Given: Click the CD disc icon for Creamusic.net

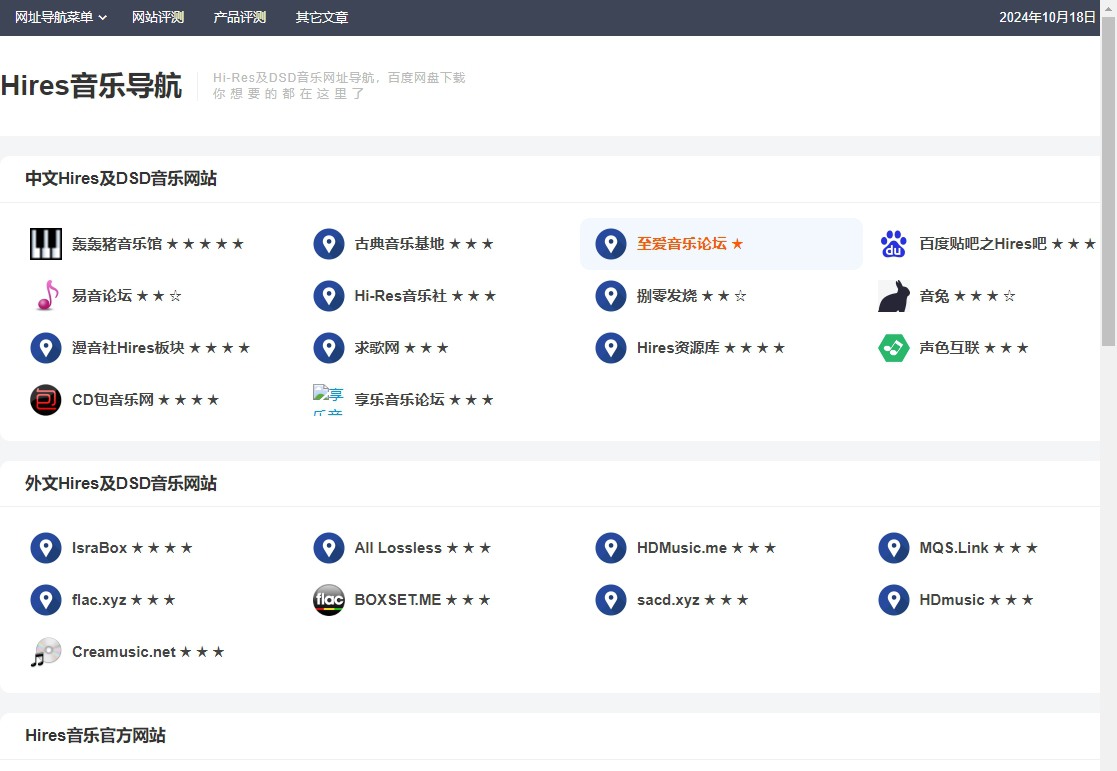Looking at the screenshot, I should click(x=46, y=652).
